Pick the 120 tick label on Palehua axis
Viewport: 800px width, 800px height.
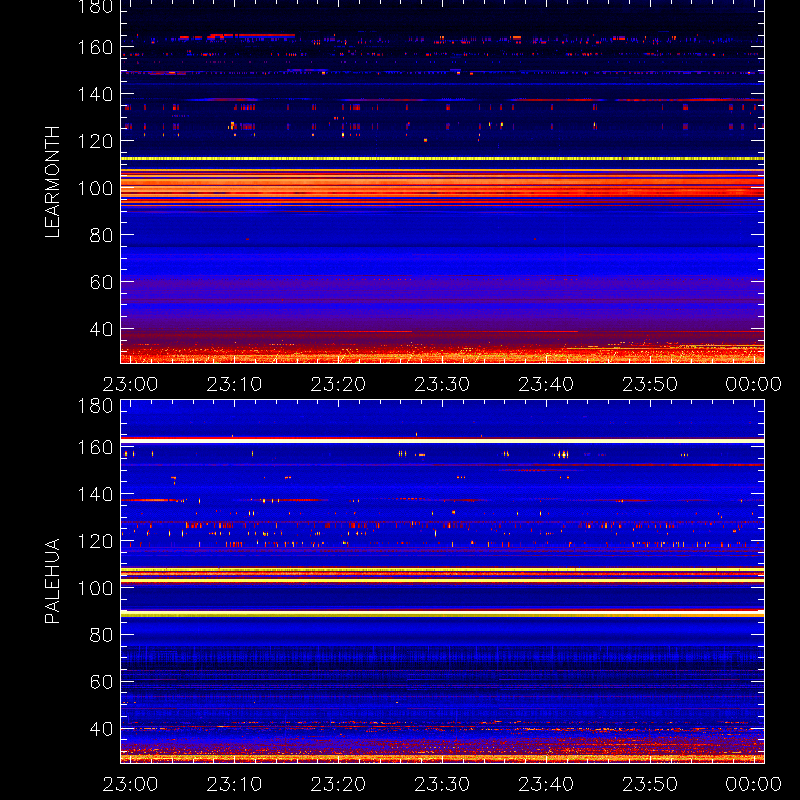[95, 541]
